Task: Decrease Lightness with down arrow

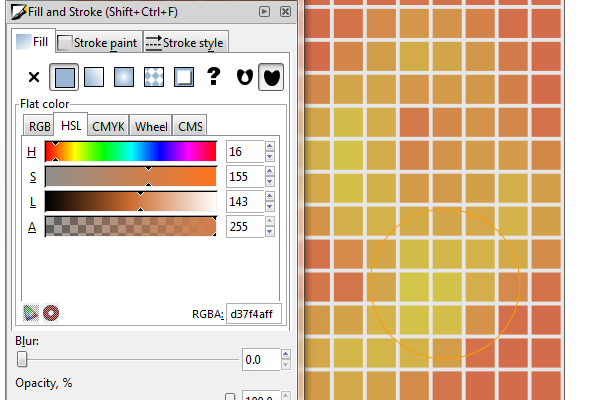Action: point(270,207)
